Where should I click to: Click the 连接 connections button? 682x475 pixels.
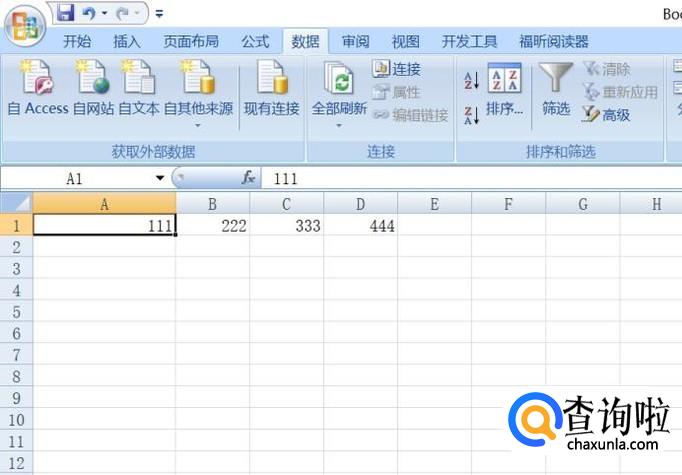(x=397, y=69)
